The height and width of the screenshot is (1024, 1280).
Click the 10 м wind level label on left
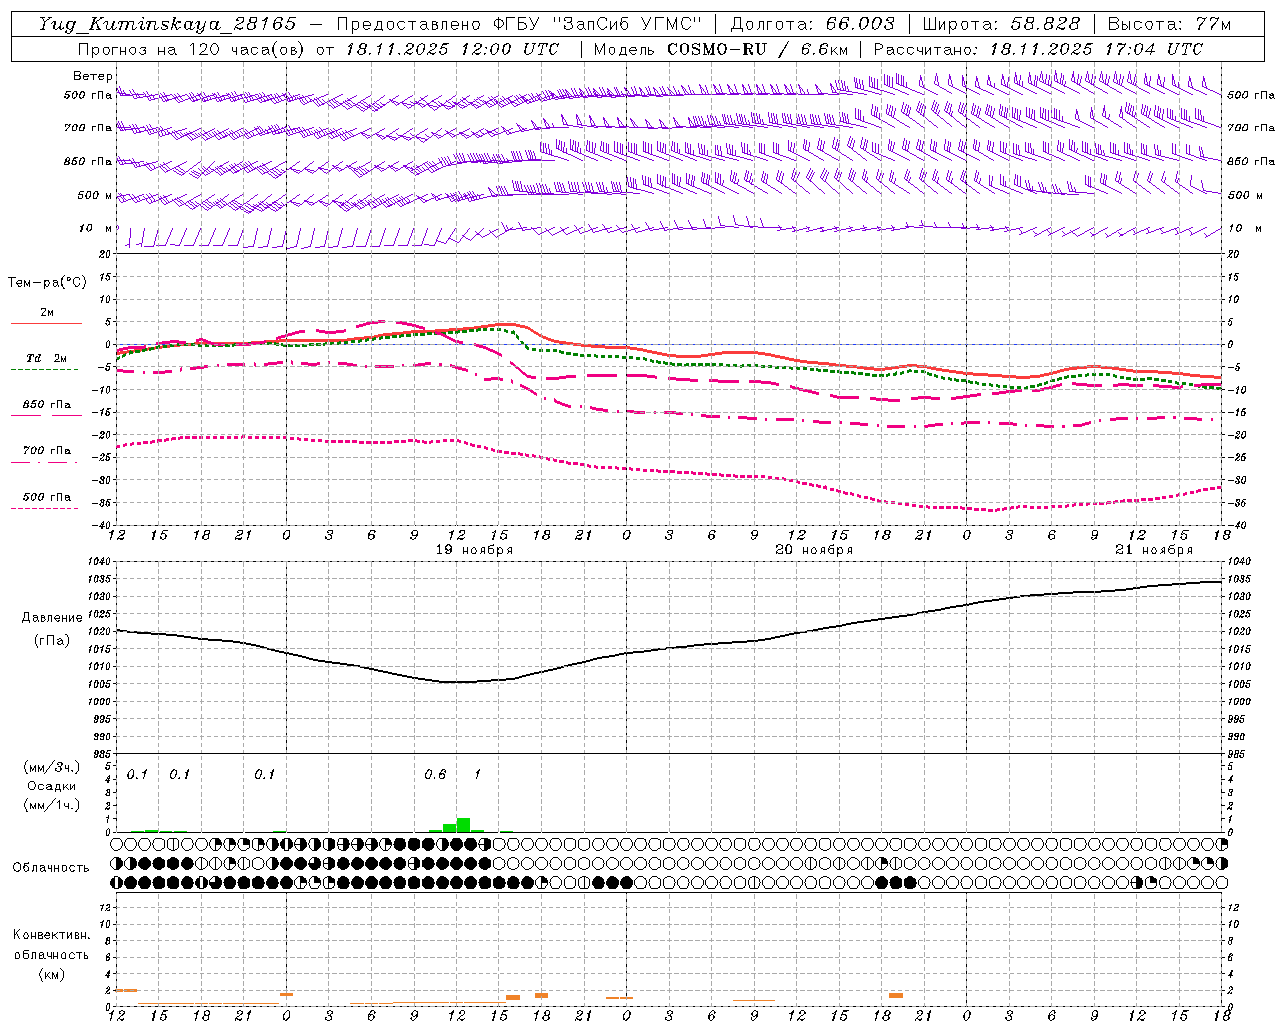tap(96, 228)
